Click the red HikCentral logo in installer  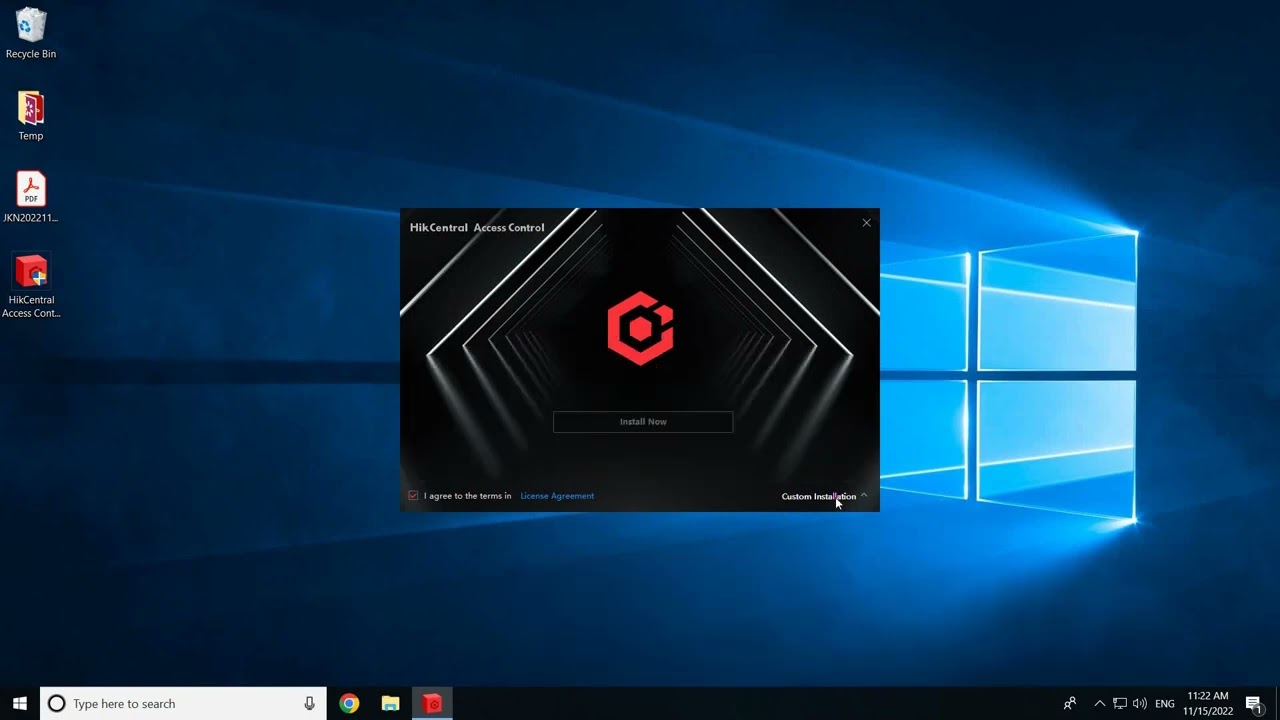(x=640, y=328)
